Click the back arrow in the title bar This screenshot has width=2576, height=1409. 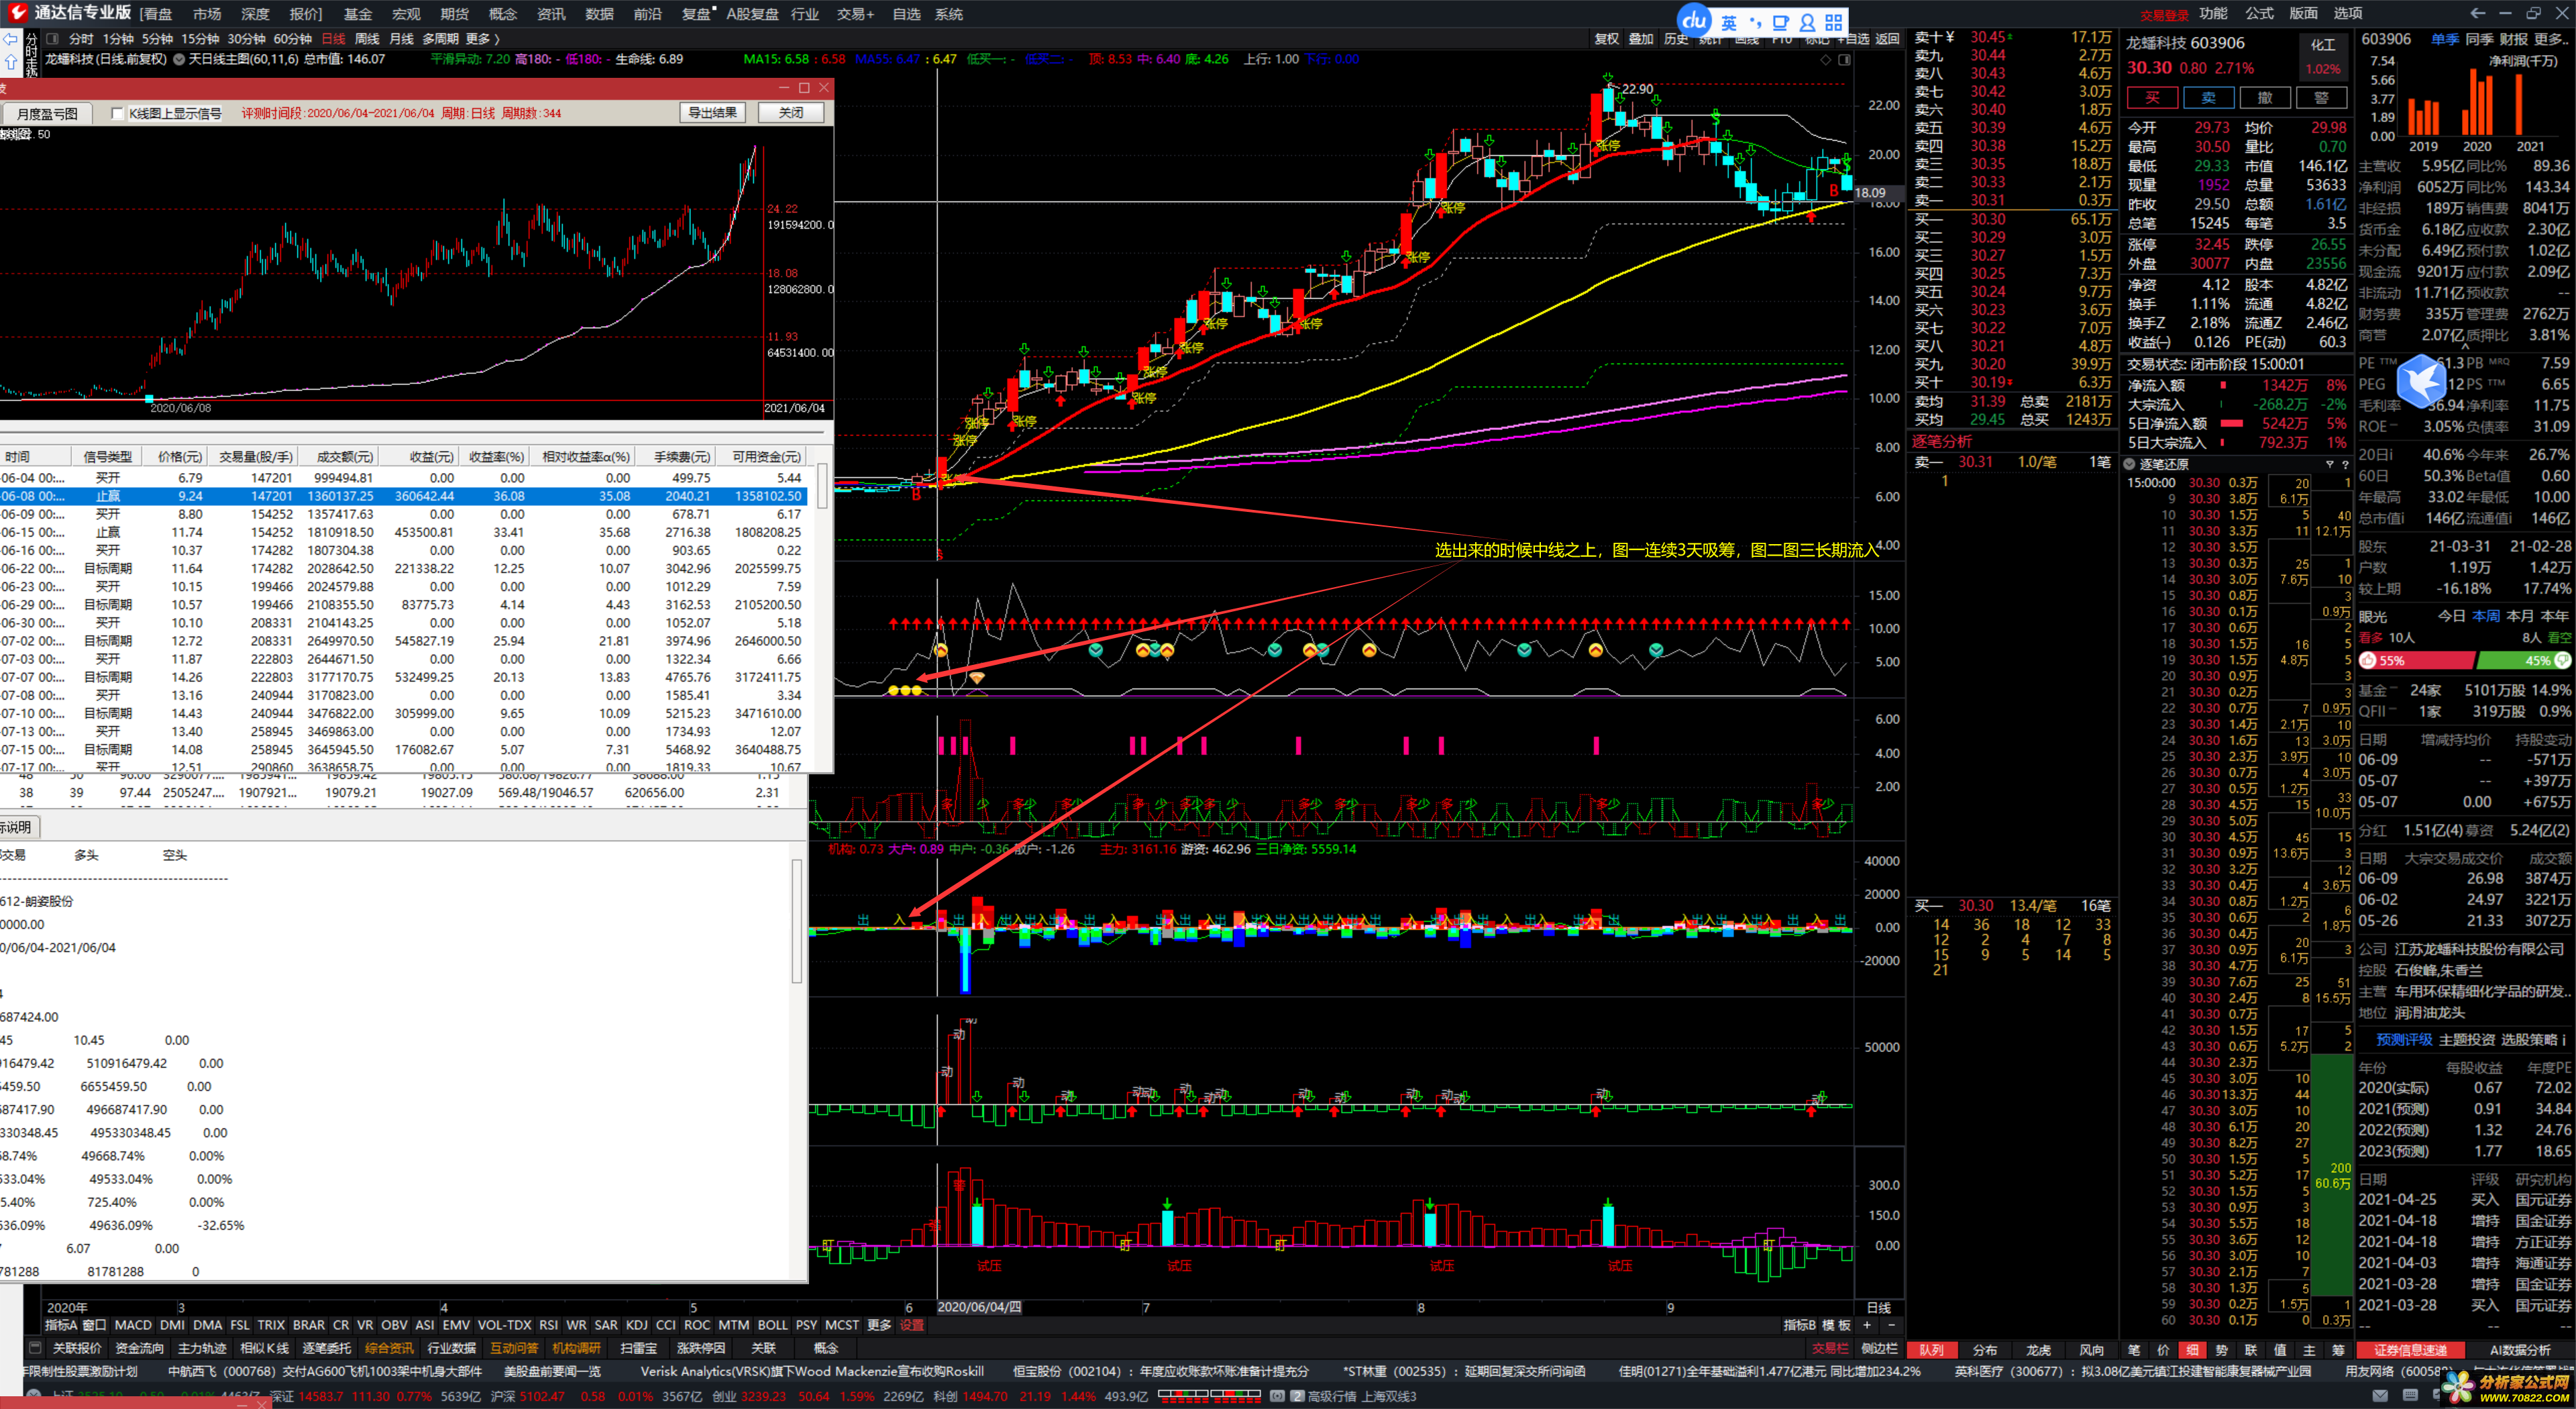[2477, 13]
